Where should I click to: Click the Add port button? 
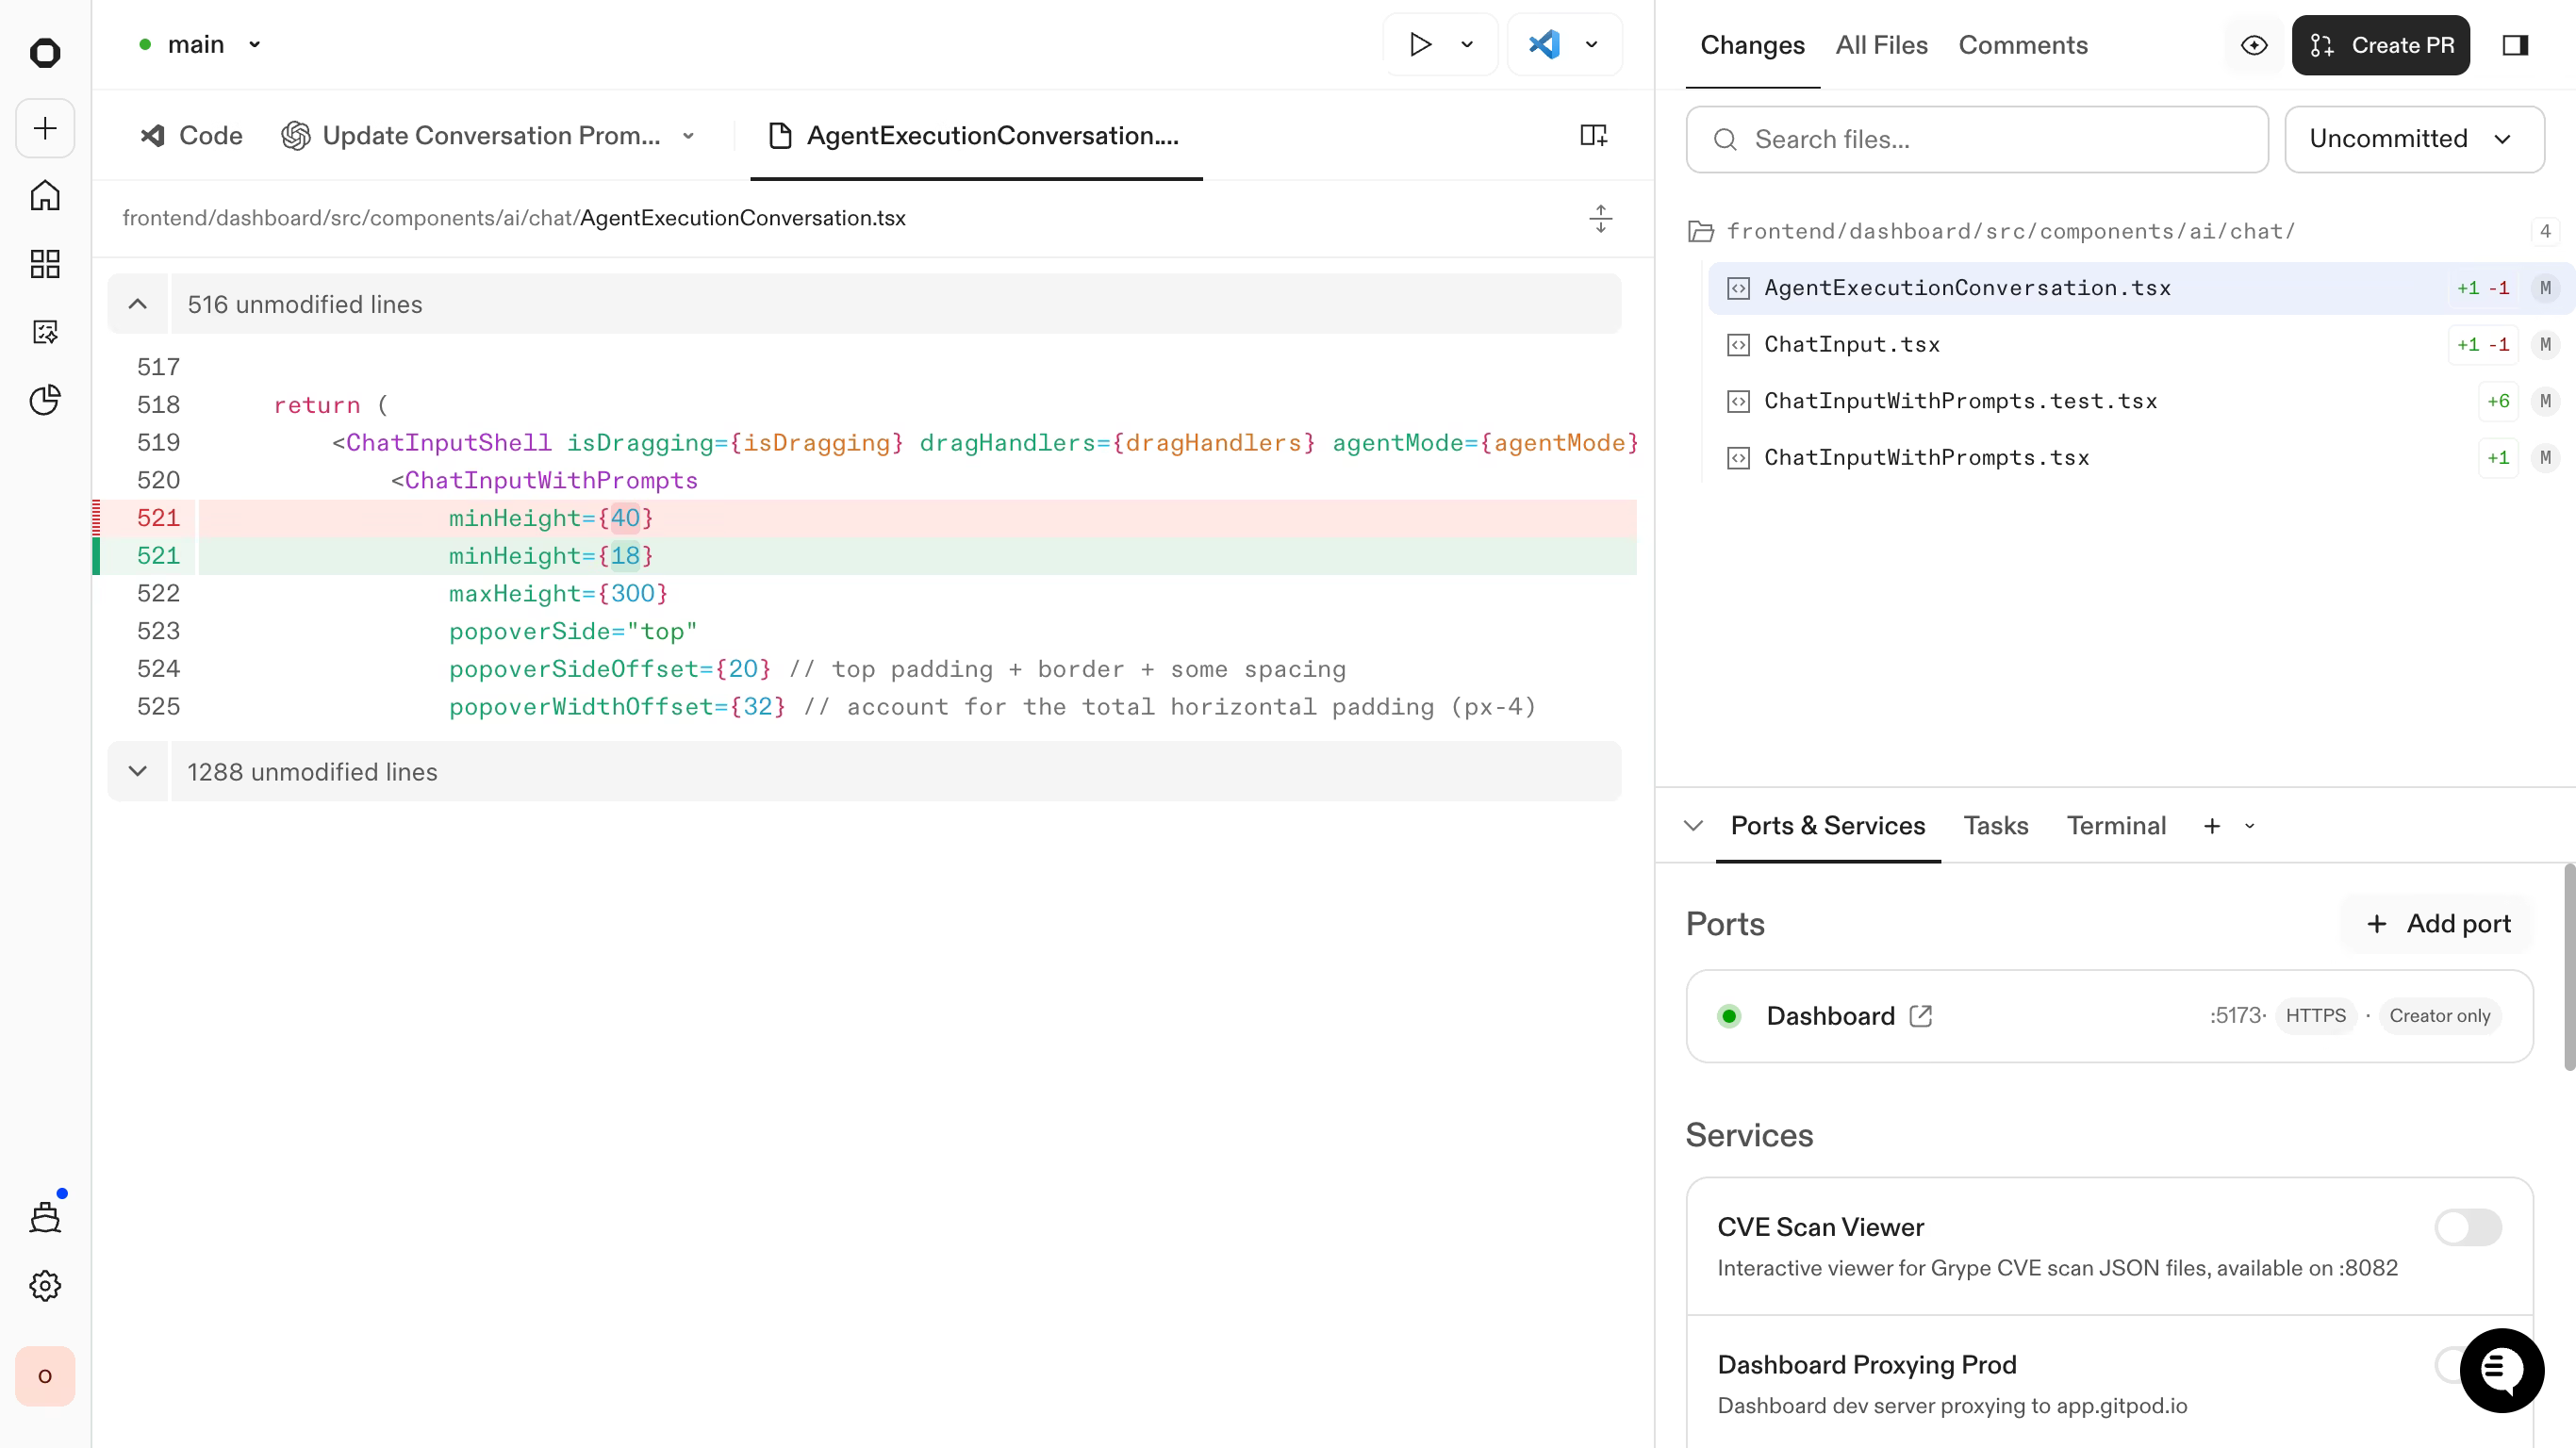(x=2437, y=924)
